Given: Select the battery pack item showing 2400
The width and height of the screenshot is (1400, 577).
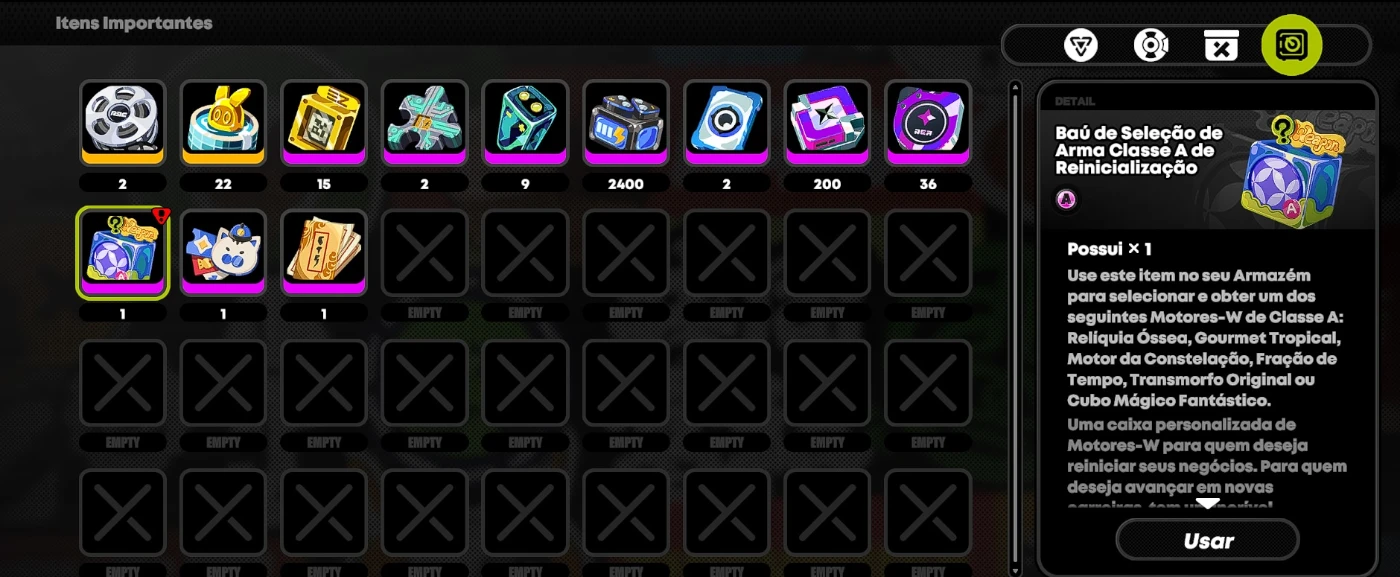Looking at the screenshot, I should (626, 123).
